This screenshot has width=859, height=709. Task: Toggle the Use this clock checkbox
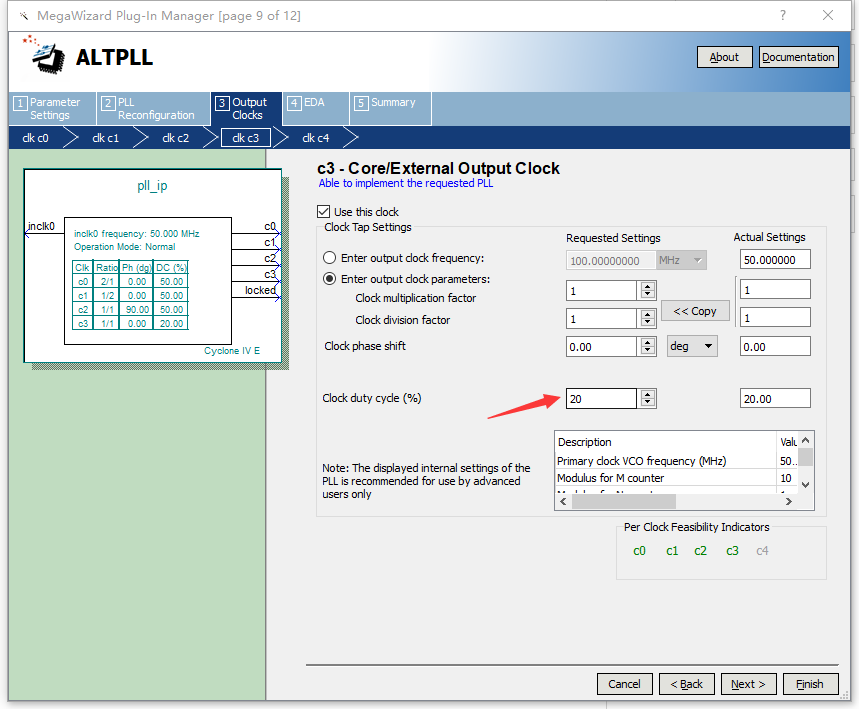click(323, 211)
